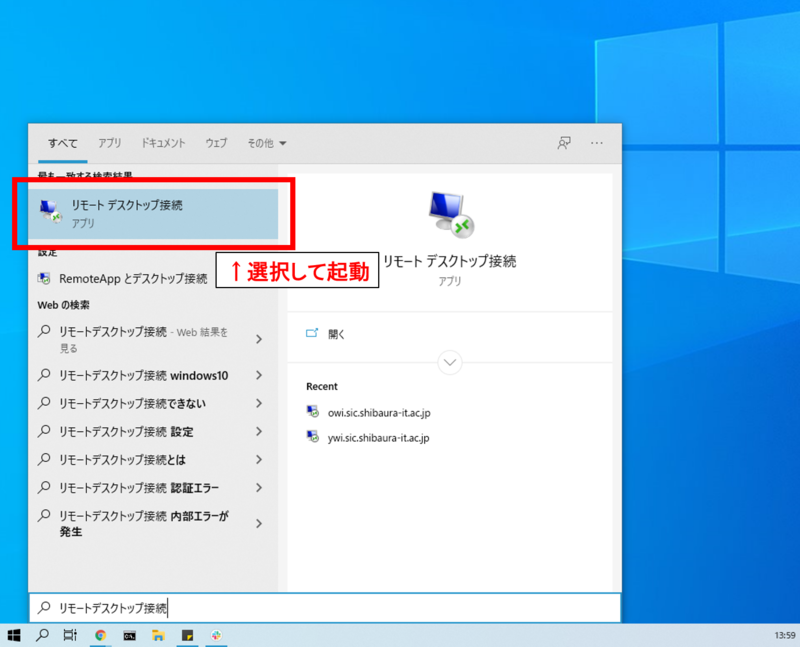Switch to the ウェブ tab
The width and height of the screenshot is (800, 647).
[216, 143]
